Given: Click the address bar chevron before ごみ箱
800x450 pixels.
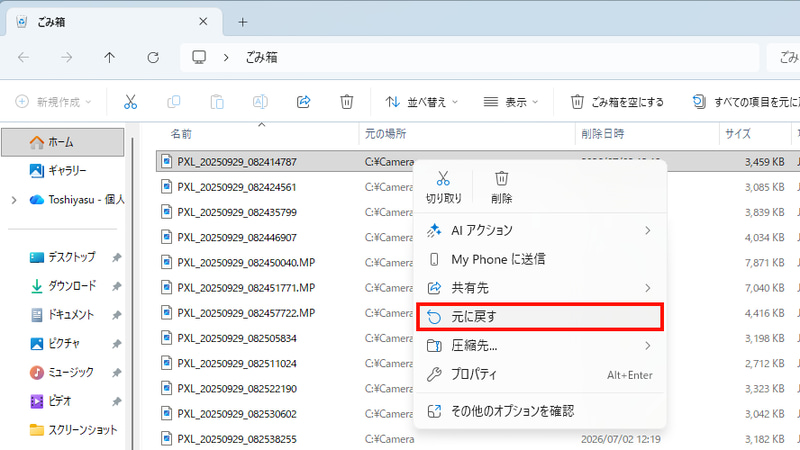Looking at the screenshot, I should pyautogui.click(x=226, y=58).
